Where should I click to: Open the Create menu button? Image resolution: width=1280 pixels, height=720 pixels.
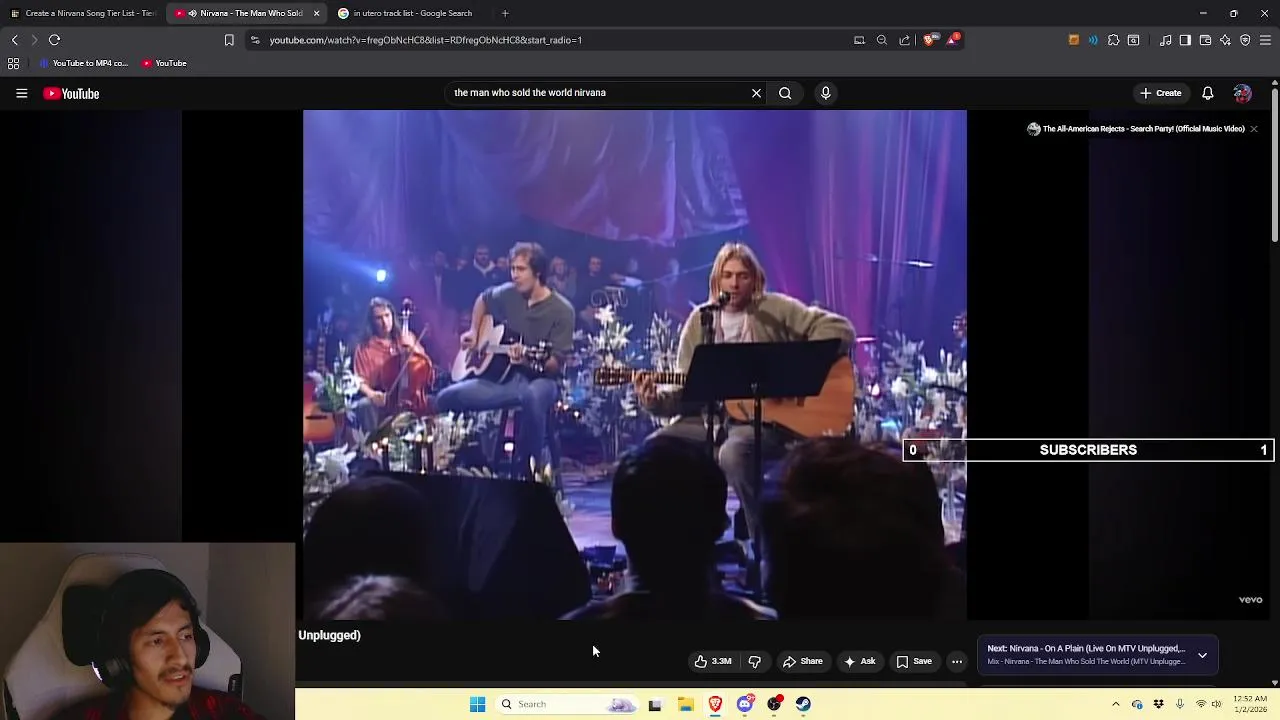1160,93
